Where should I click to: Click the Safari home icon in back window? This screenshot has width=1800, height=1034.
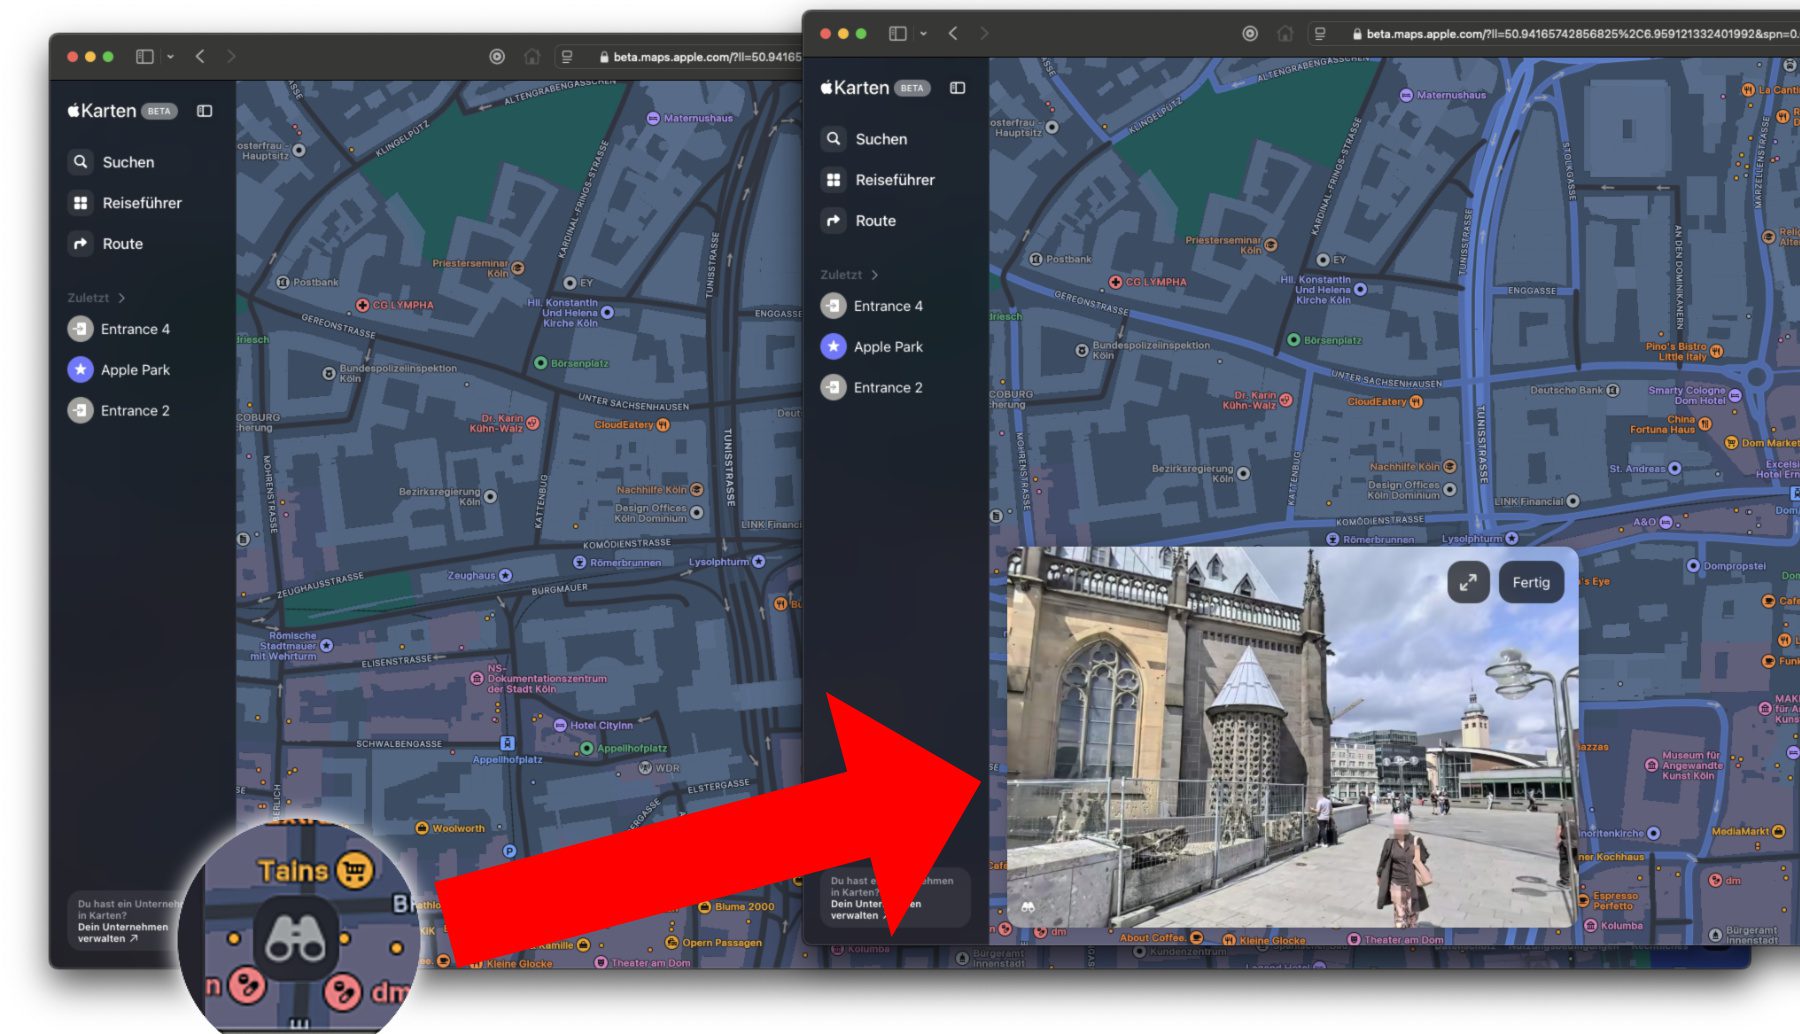click(x=532, y=57)
